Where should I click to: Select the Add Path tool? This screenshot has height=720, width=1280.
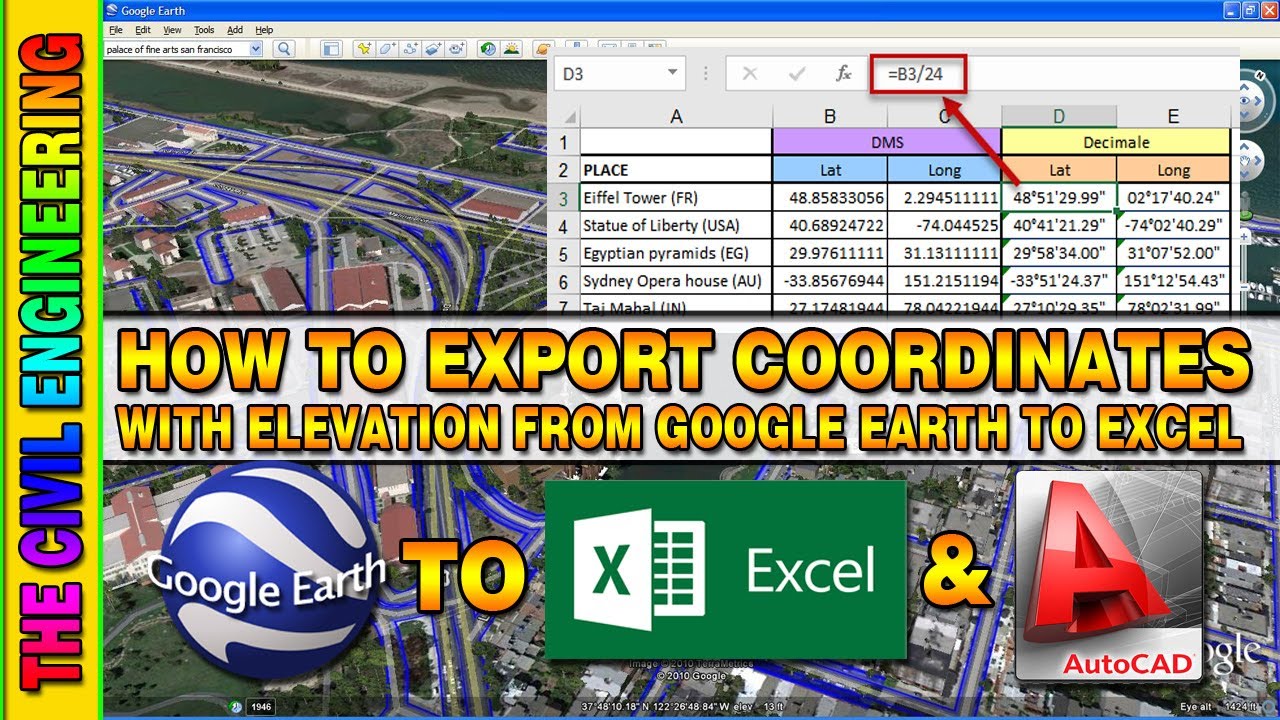[410, 47]
